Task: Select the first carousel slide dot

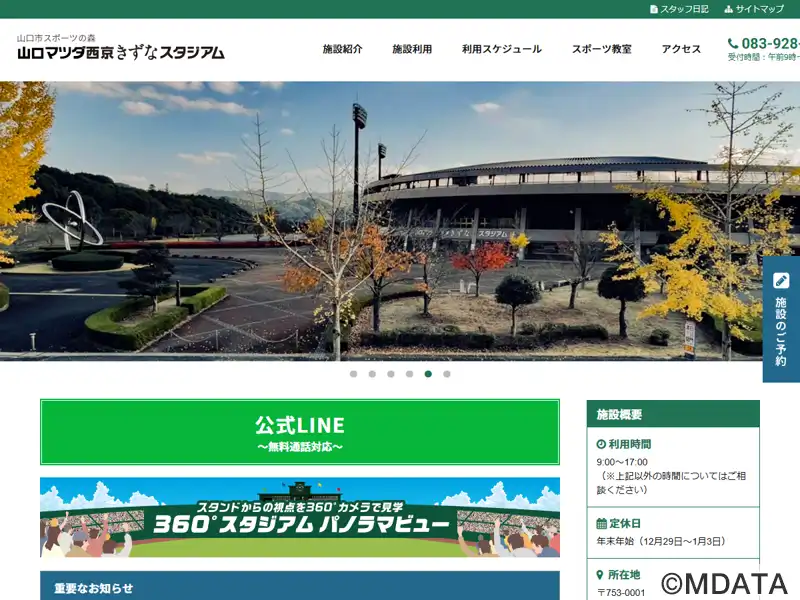Action: click(x=354, y=374)
